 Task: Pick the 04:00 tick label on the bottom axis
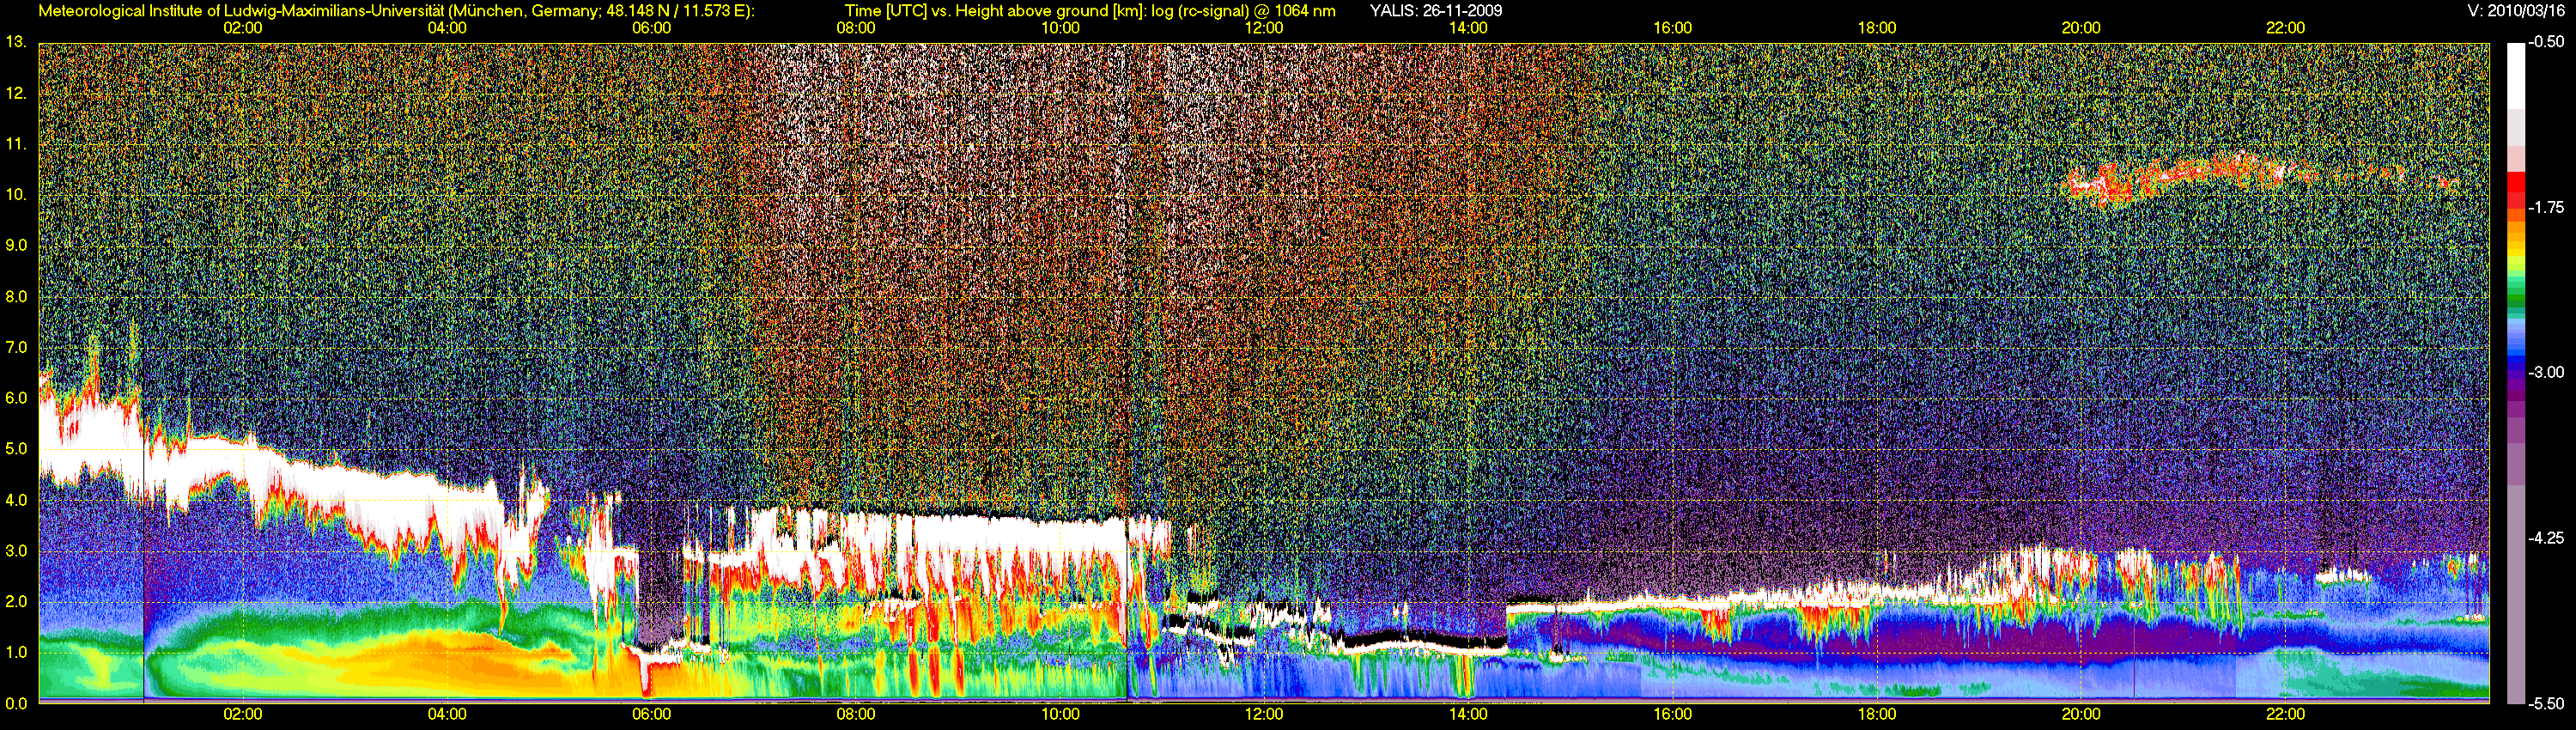point(447,714)
